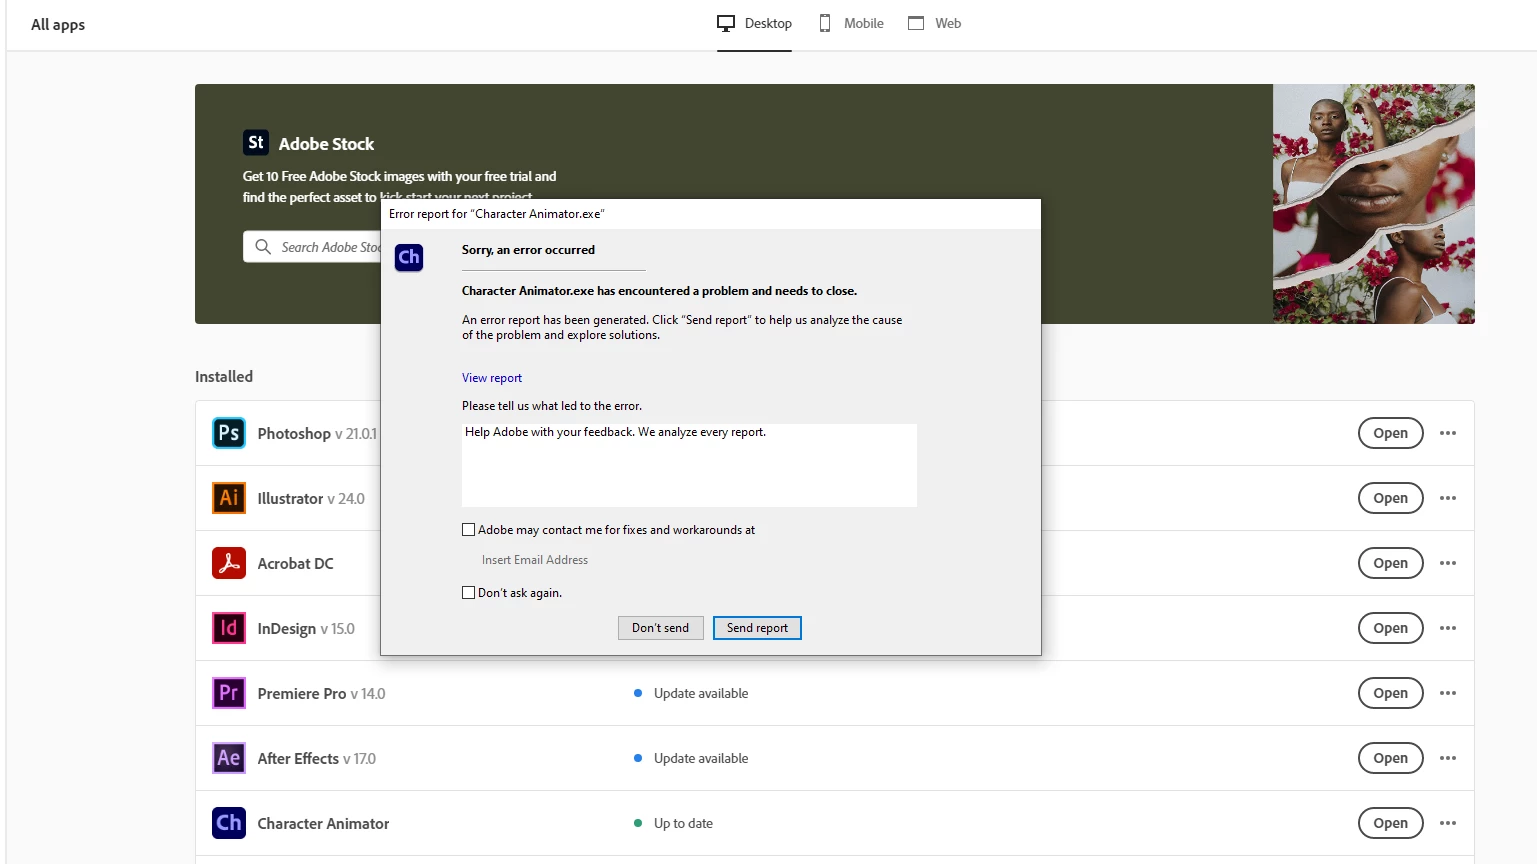Click Character Animator icon in error dialog
The width and height of the screenshot is (1537, 864).
point(409,258)
